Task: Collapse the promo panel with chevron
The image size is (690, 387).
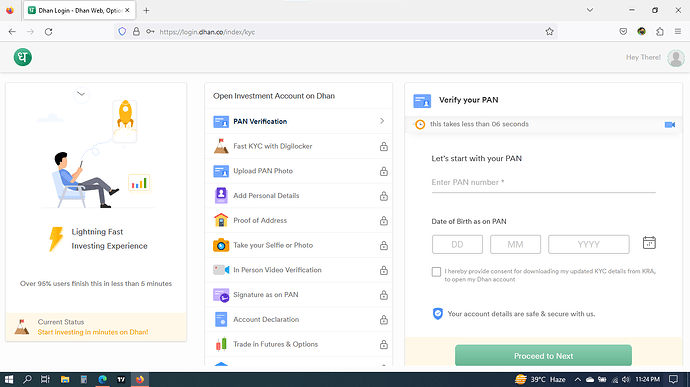Action: [81, 94]
